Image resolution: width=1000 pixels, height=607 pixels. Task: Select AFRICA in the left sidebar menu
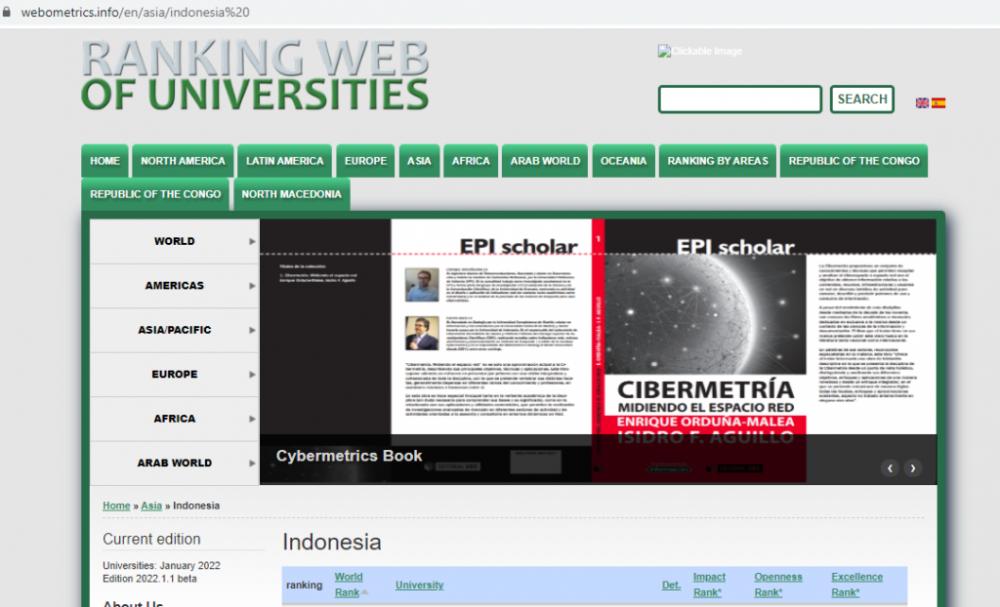coord(174,419)
